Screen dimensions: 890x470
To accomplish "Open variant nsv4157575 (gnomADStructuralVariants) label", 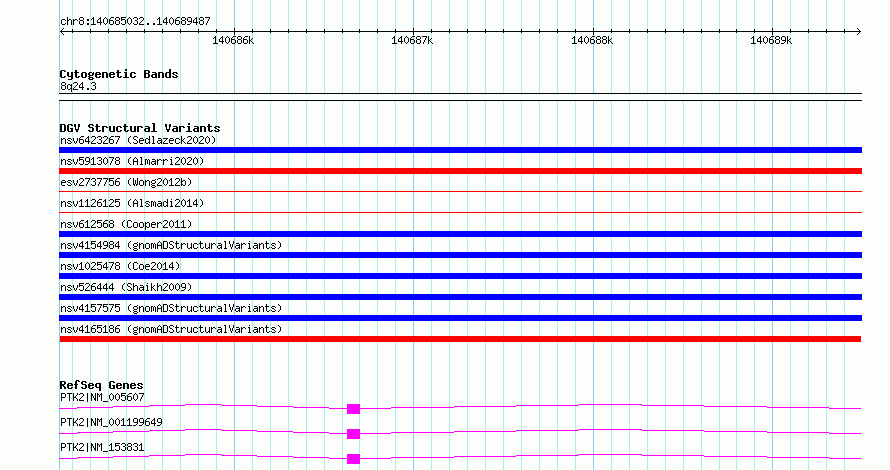I will tap(171, 308).
